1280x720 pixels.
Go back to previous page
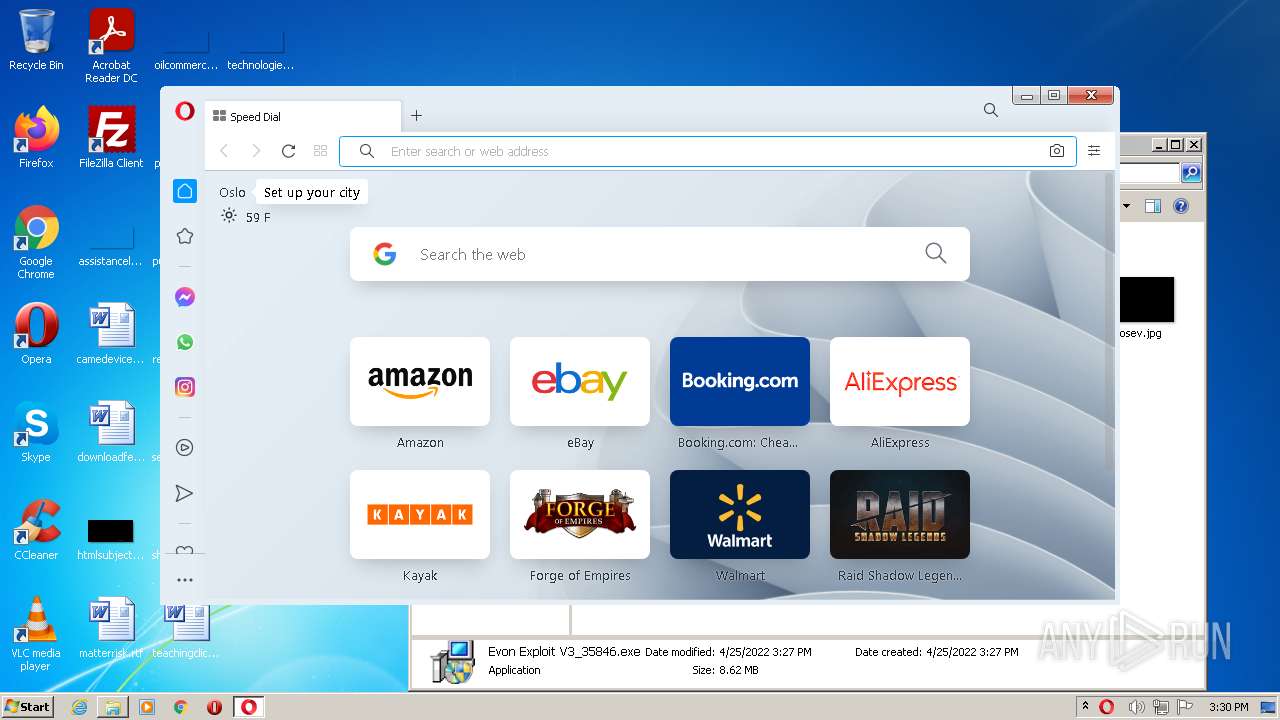tap(224, 151)
